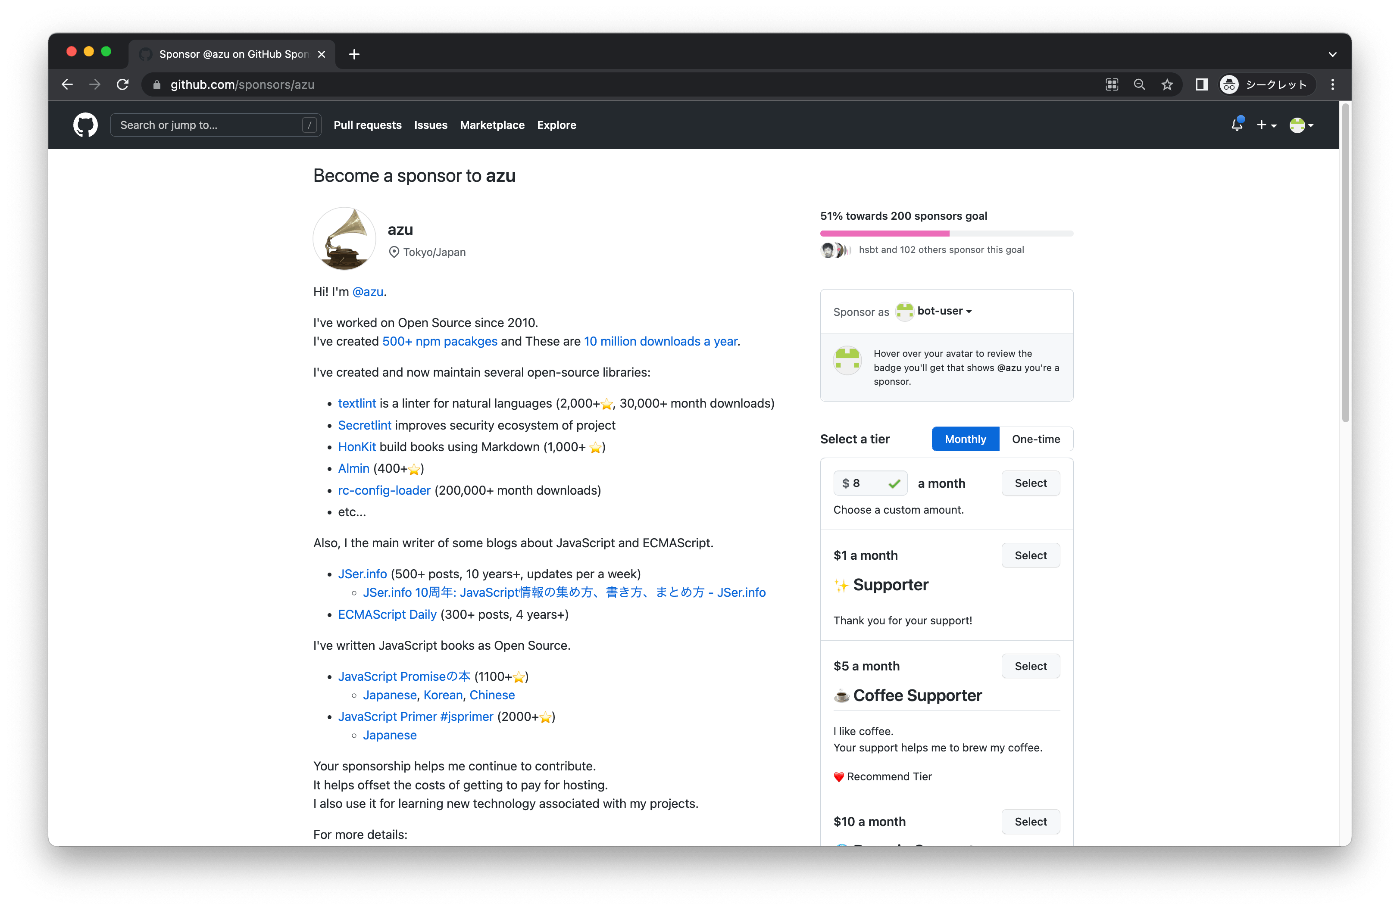Image resolution: width=1400 pixels, height=910 pixels.
Task: Expand the plus create-new dropdown
Action: [x=1267, y=125]
